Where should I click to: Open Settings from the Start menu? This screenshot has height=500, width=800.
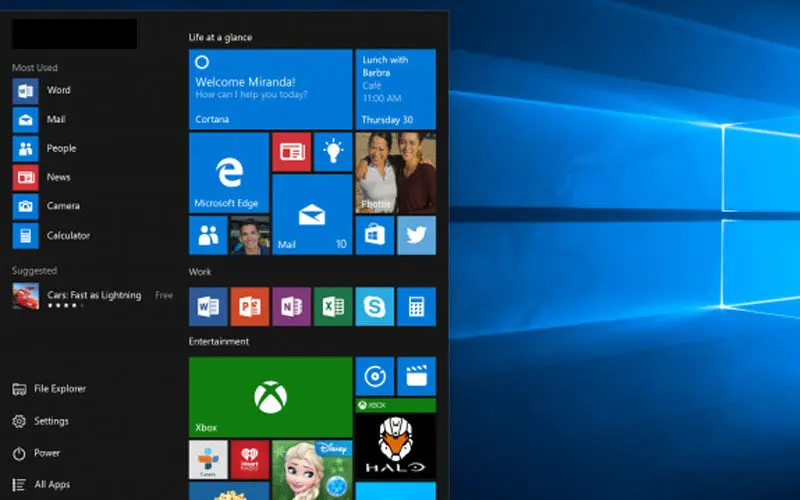40,421
